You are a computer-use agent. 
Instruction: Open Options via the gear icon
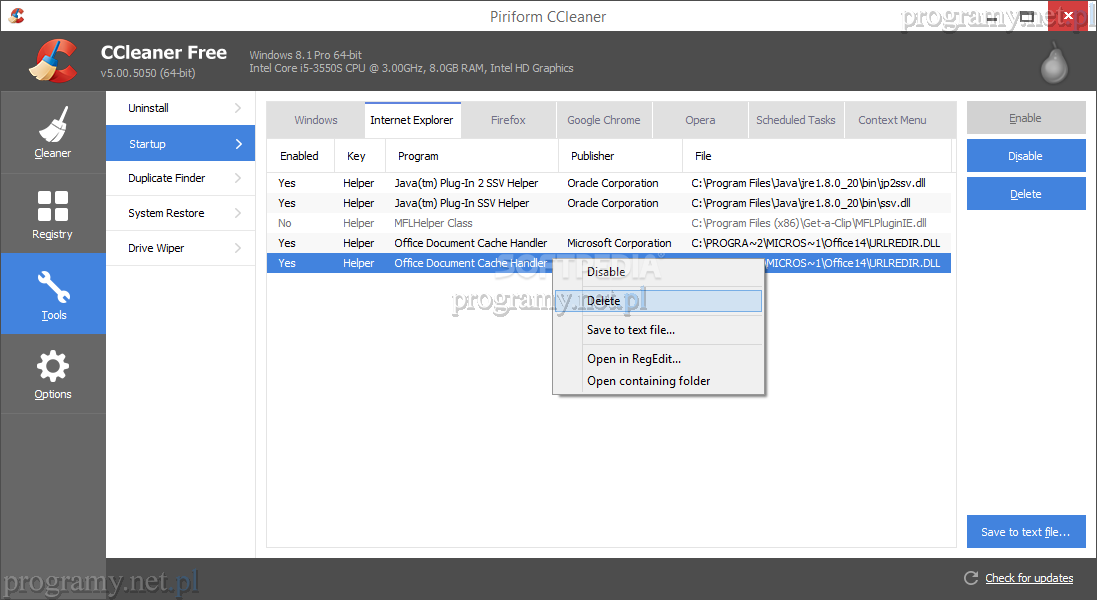coord(52,366)
